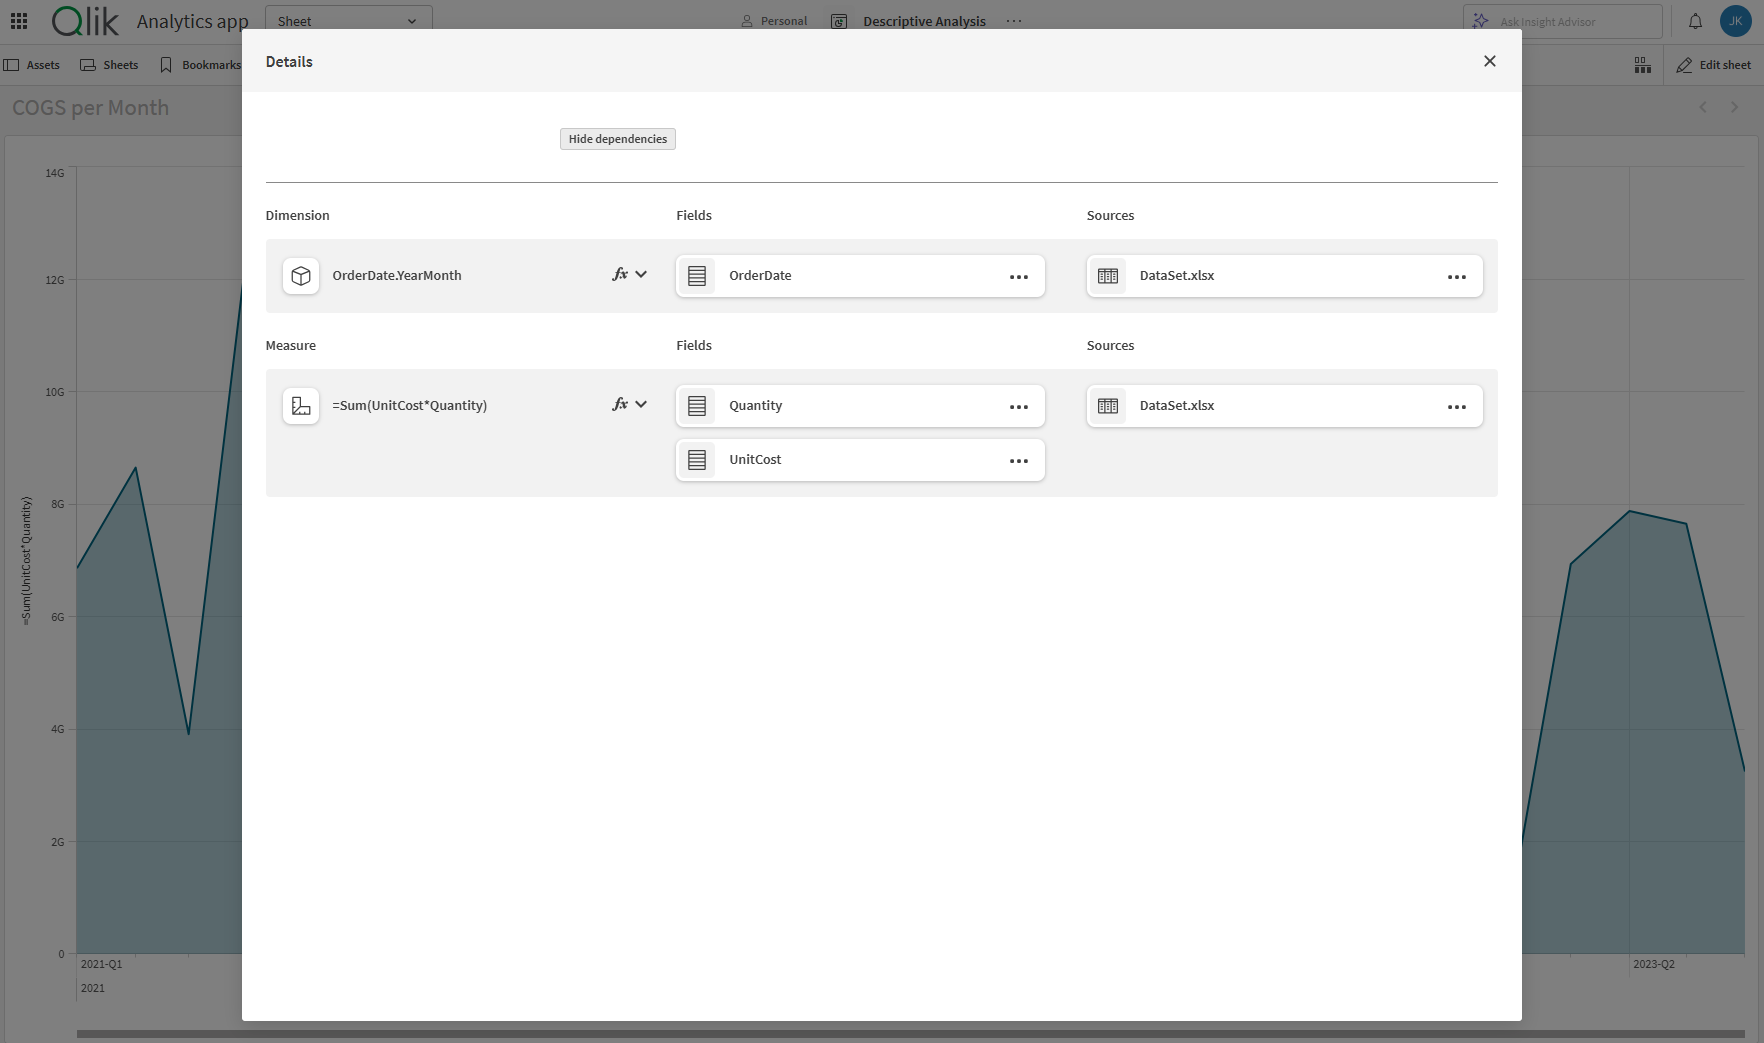Viewport: 1764px width, 1043px height.
Task: Open the notifications bell
Action: coord(1695,20)
